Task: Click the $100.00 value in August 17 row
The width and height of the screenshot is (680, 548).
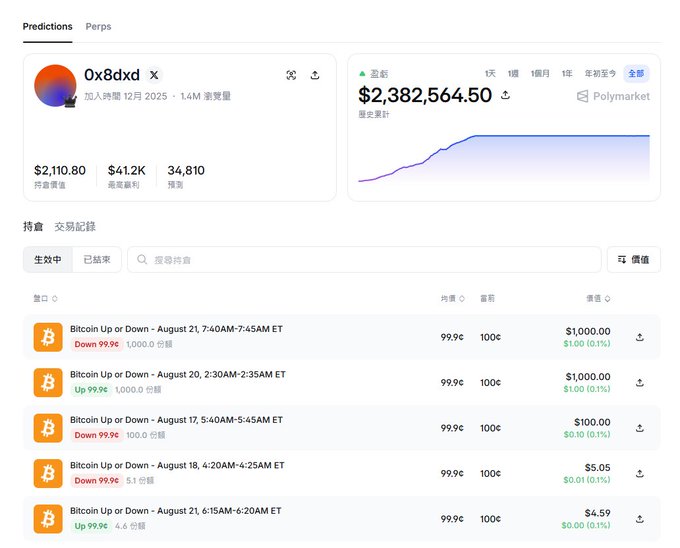Action: coord(592,422)
